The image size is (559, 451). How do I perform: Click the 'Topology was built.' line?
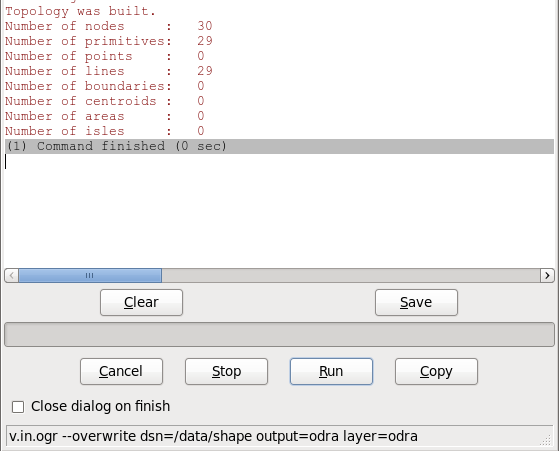(81, 11)
